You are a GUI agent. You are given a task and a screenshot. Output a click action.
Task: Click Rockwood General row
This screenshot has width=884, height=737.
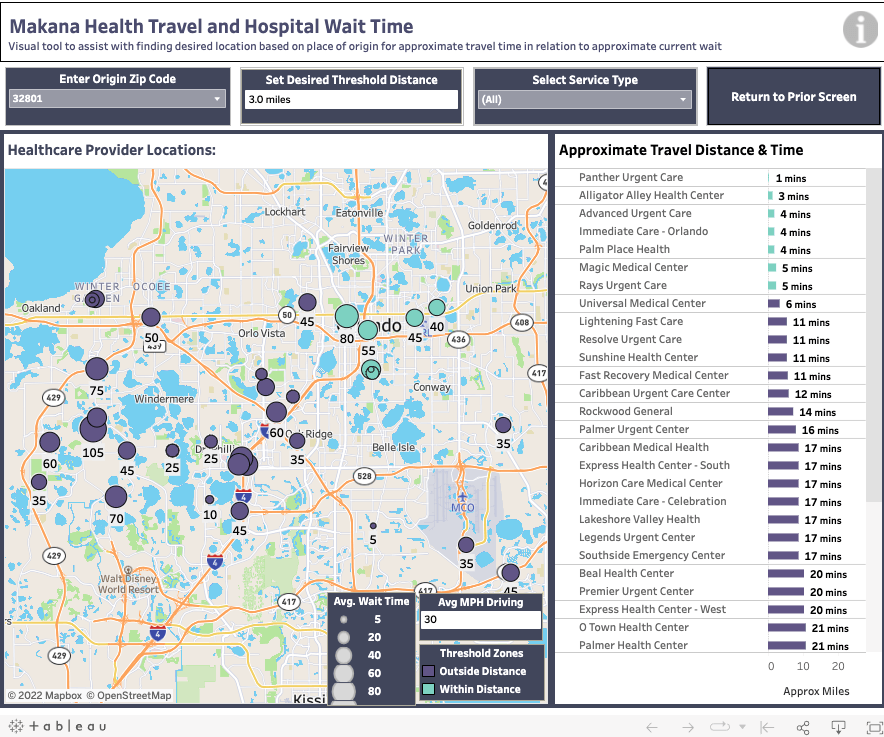click(x=710, y=412)
